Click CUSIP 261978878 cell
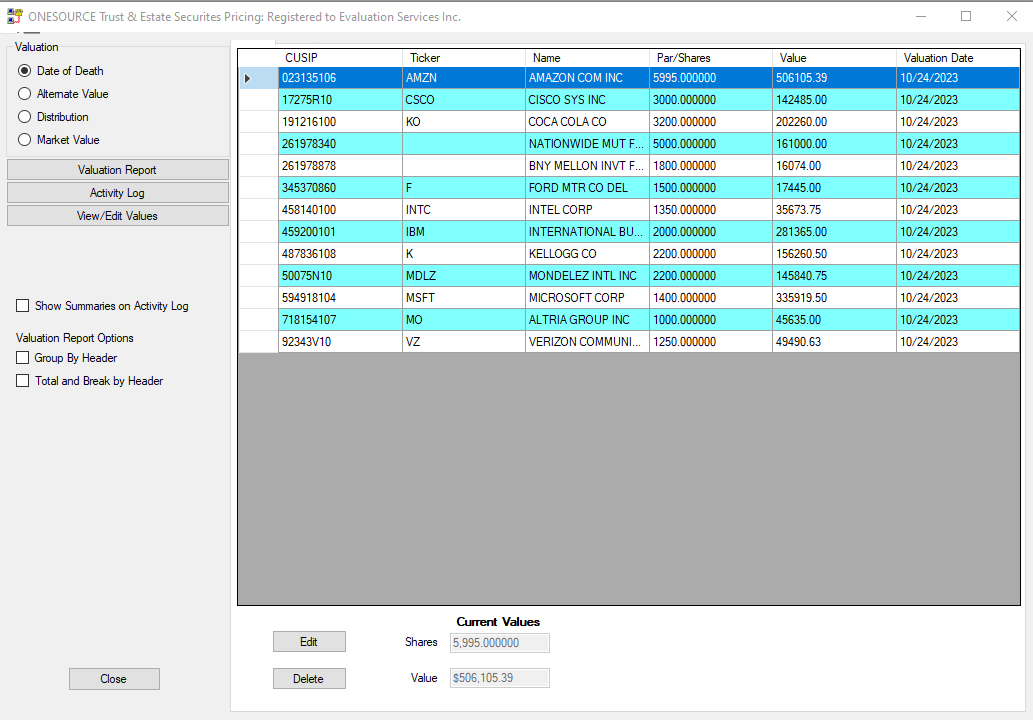Viewport: 1033px width, 720px height. tap(340, 166)
